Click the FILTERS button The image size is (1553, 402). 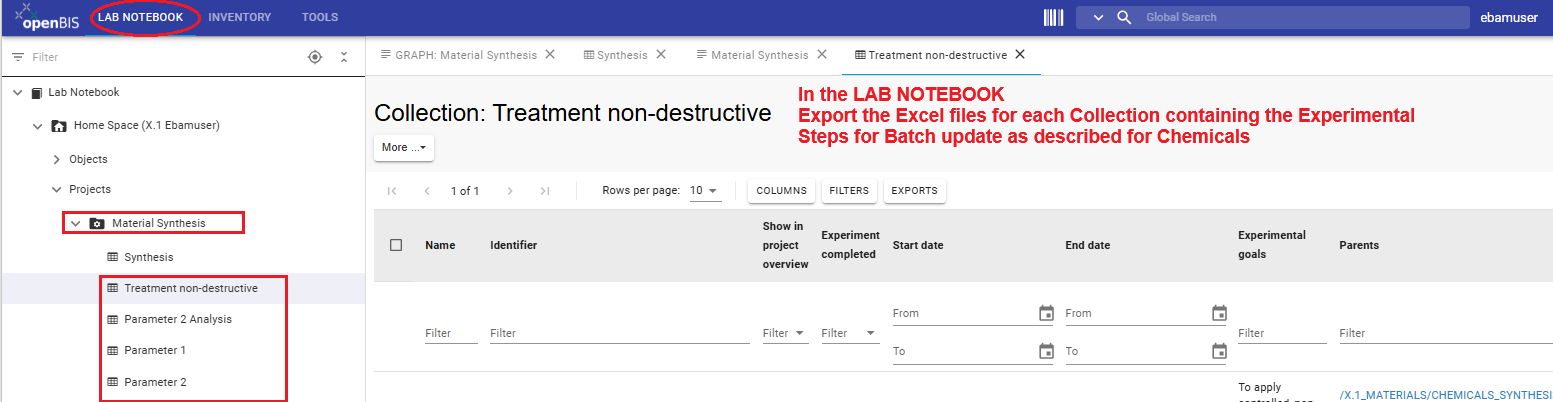pyautogui.click(x=848, y=191)
